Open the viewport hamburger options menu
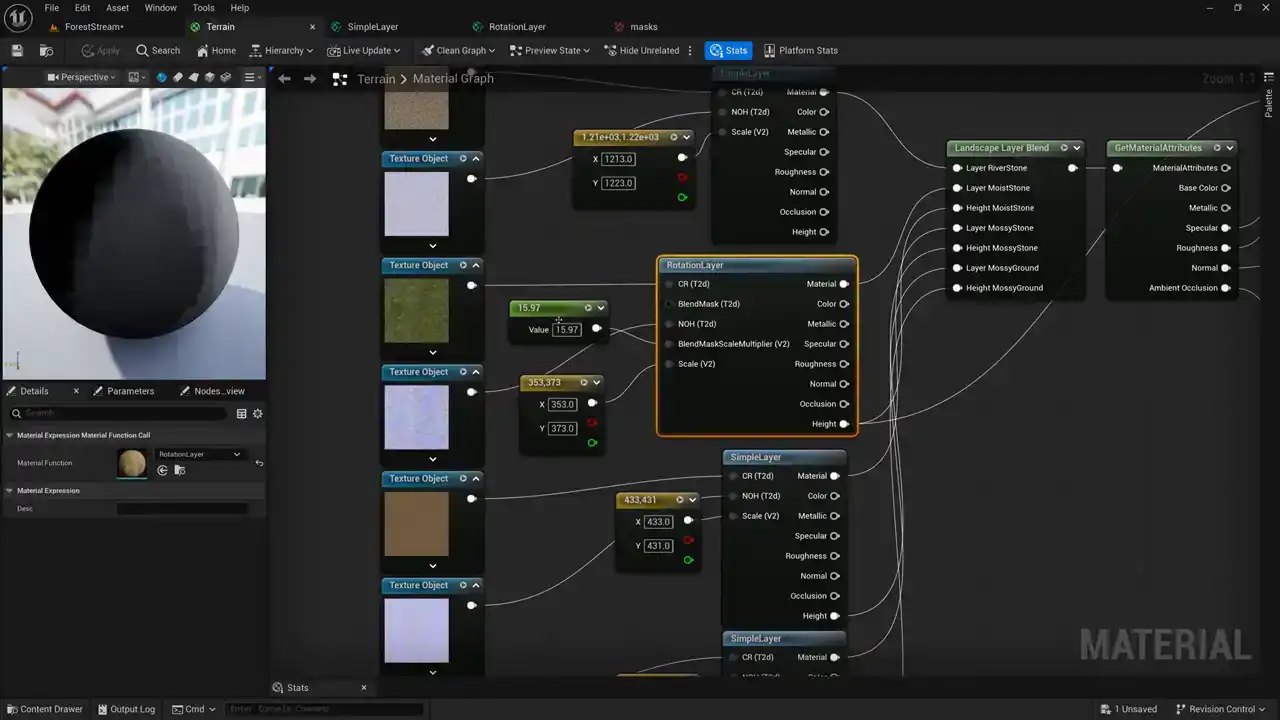This screenshot has width=1280, height=720. [x=250, y=77]
